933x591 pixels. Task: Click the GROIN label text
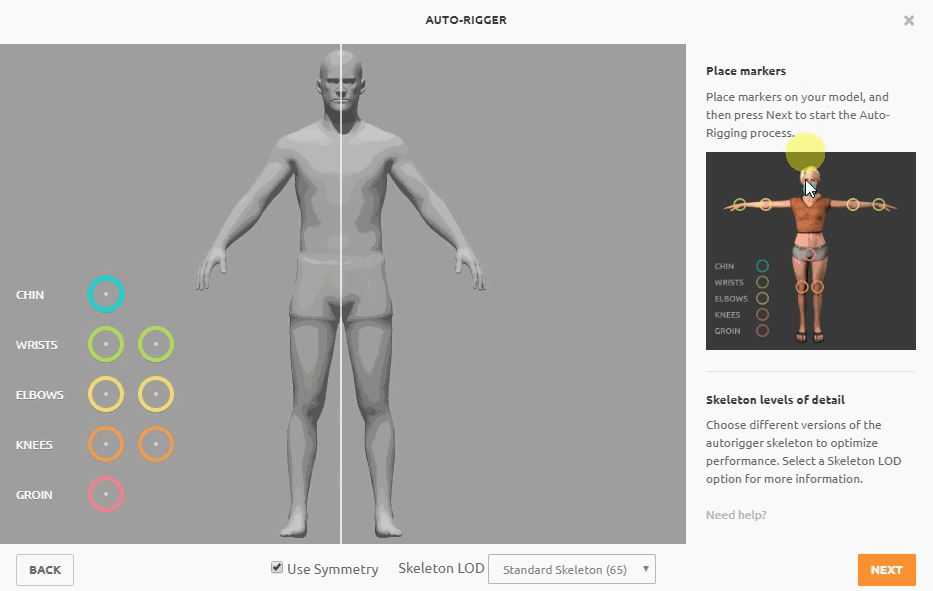pyautogui.click(x=34, y=495)
